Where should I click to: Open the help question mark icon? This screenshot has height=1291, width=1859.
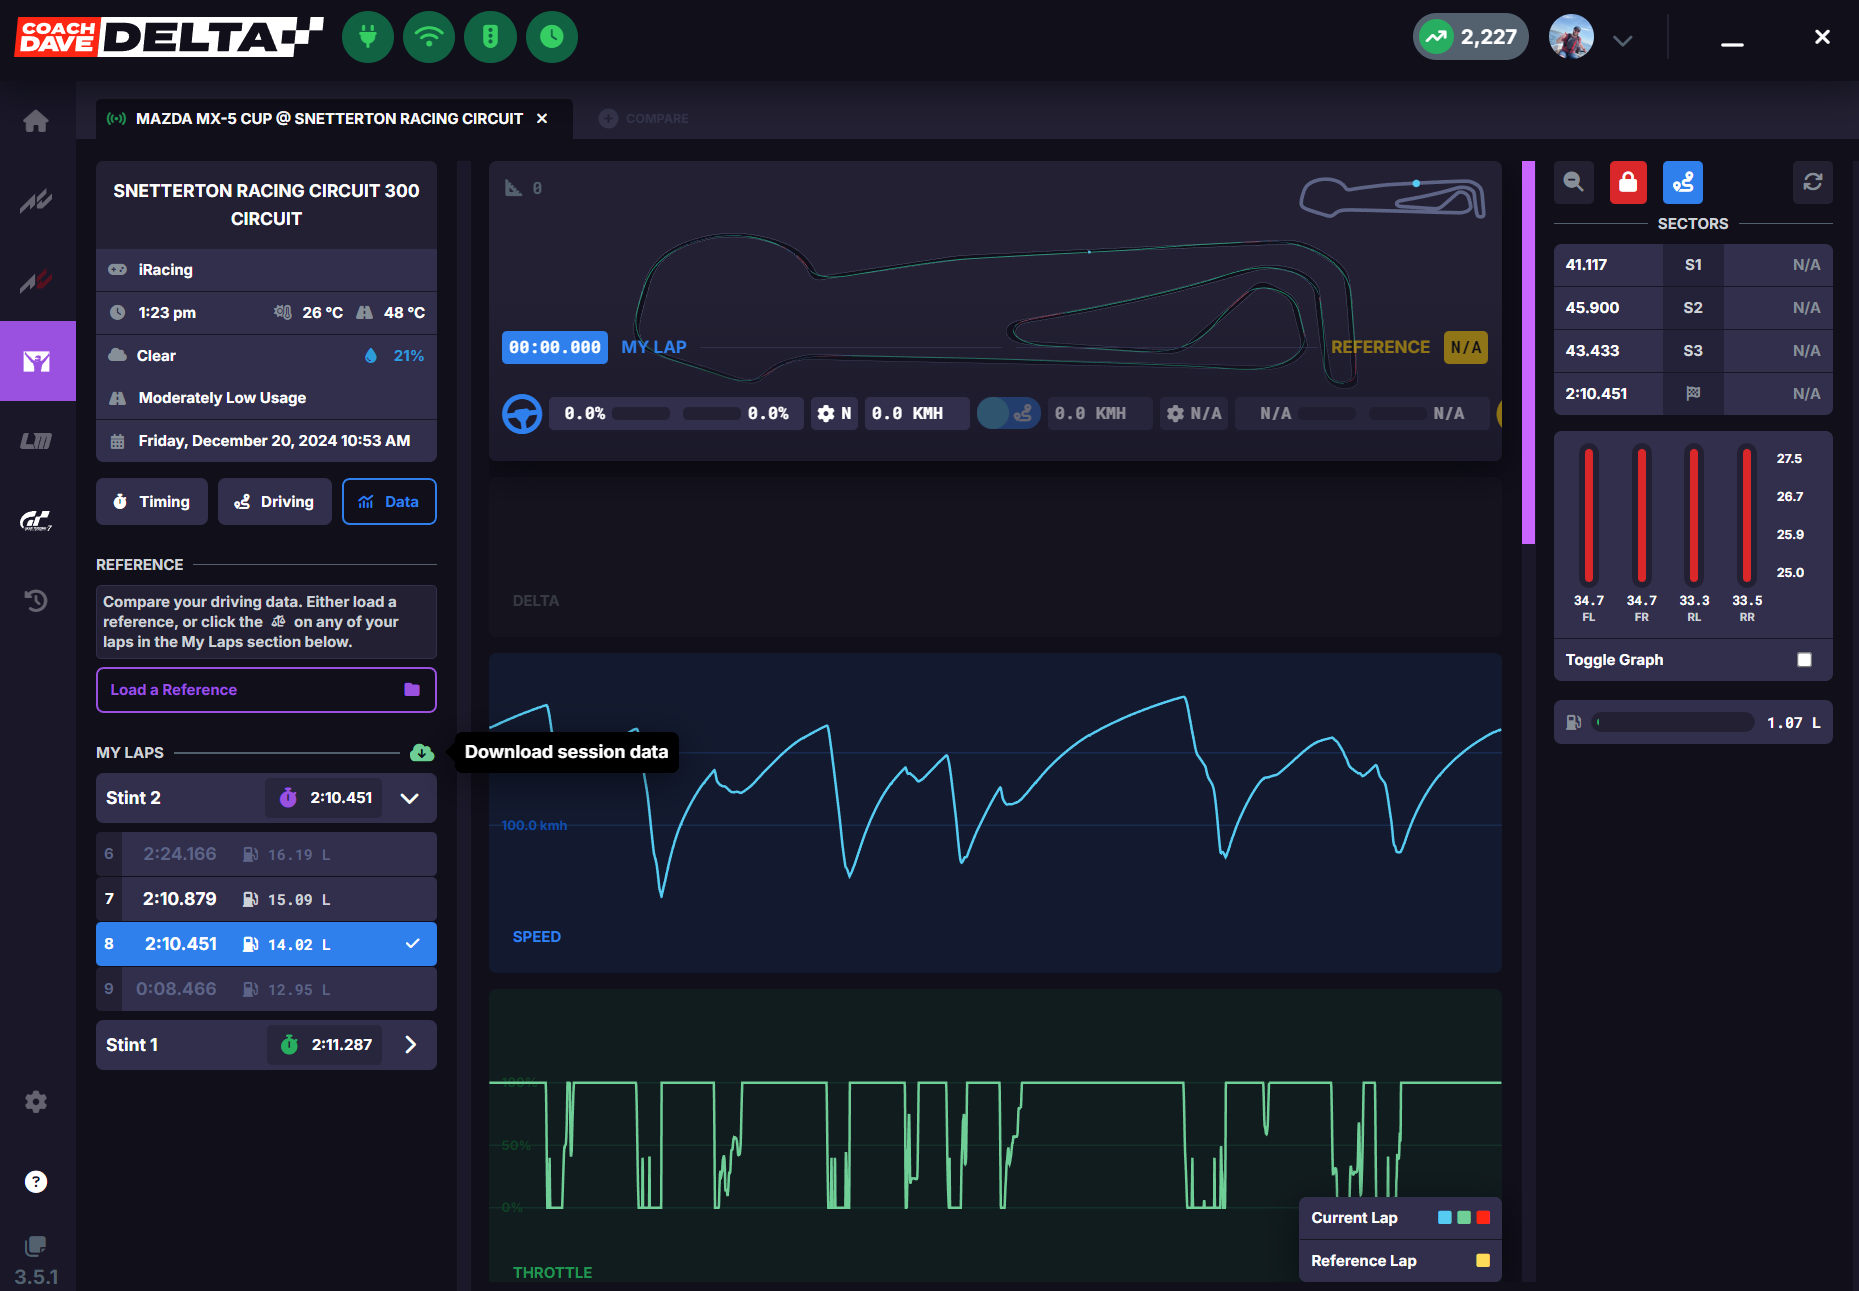(36, 1182)
